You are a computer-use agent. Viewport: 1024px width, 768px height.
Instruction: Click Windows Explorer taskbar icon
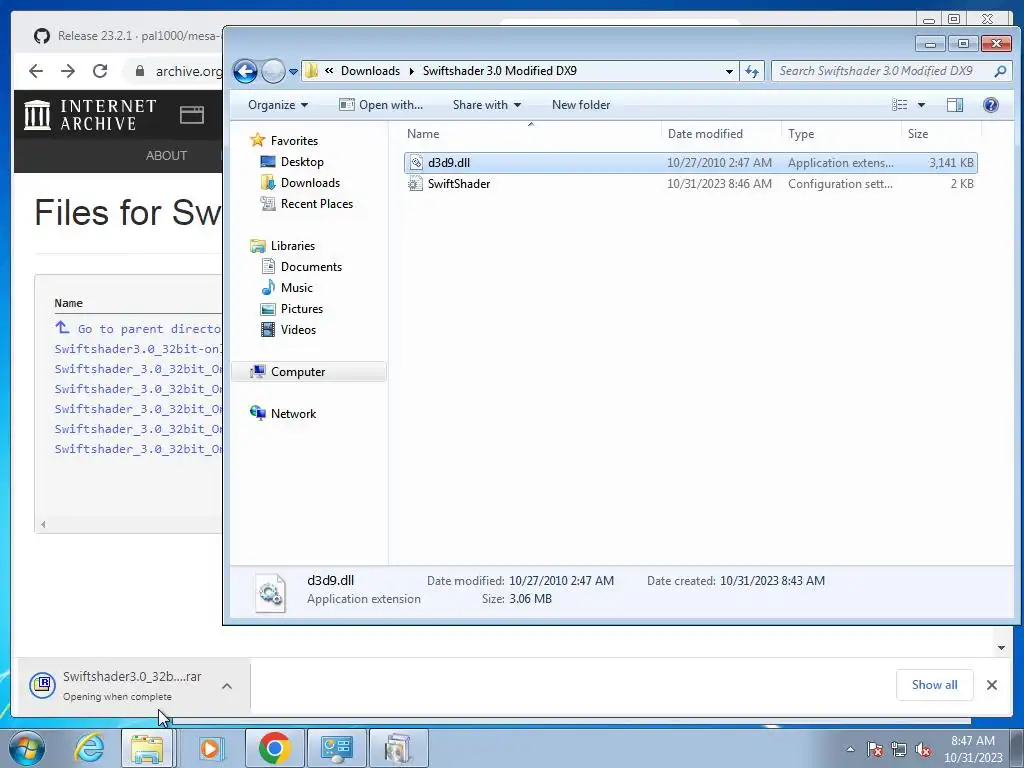pos(147,748)
